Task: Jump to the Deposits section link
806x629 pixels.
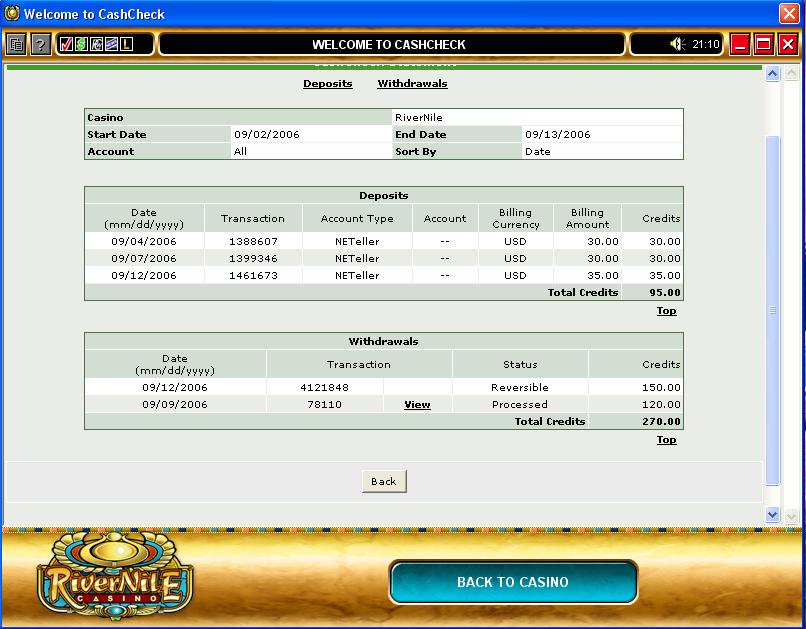Action: point(327,84)
